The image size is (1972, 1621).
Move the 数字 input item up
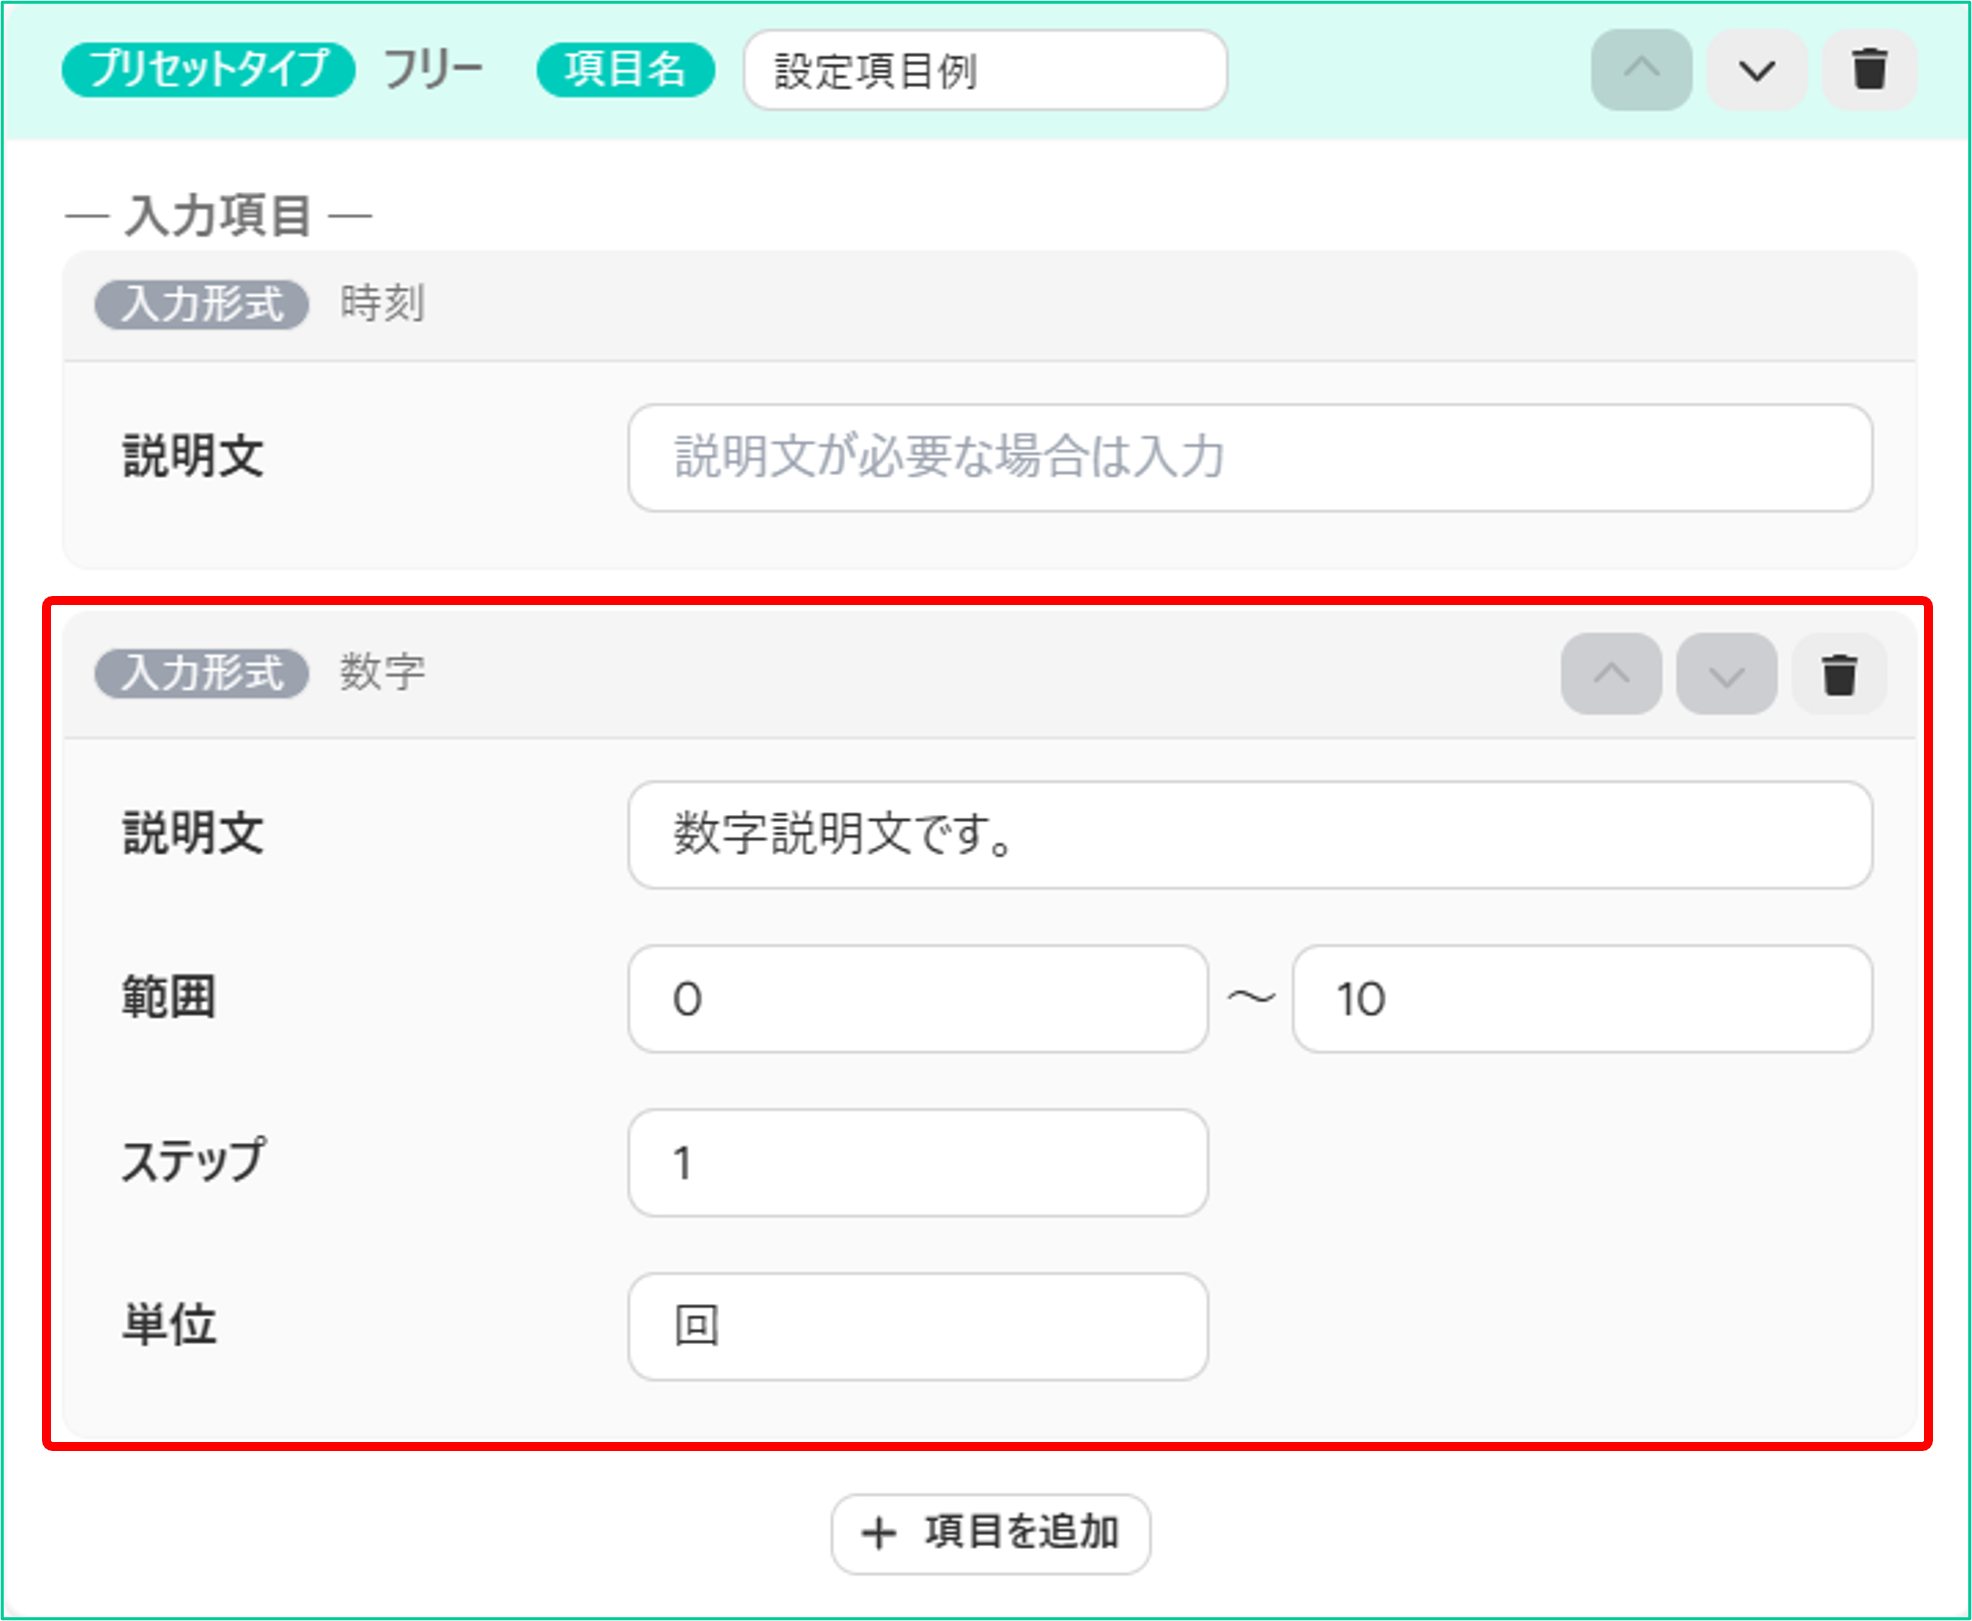1611,674
